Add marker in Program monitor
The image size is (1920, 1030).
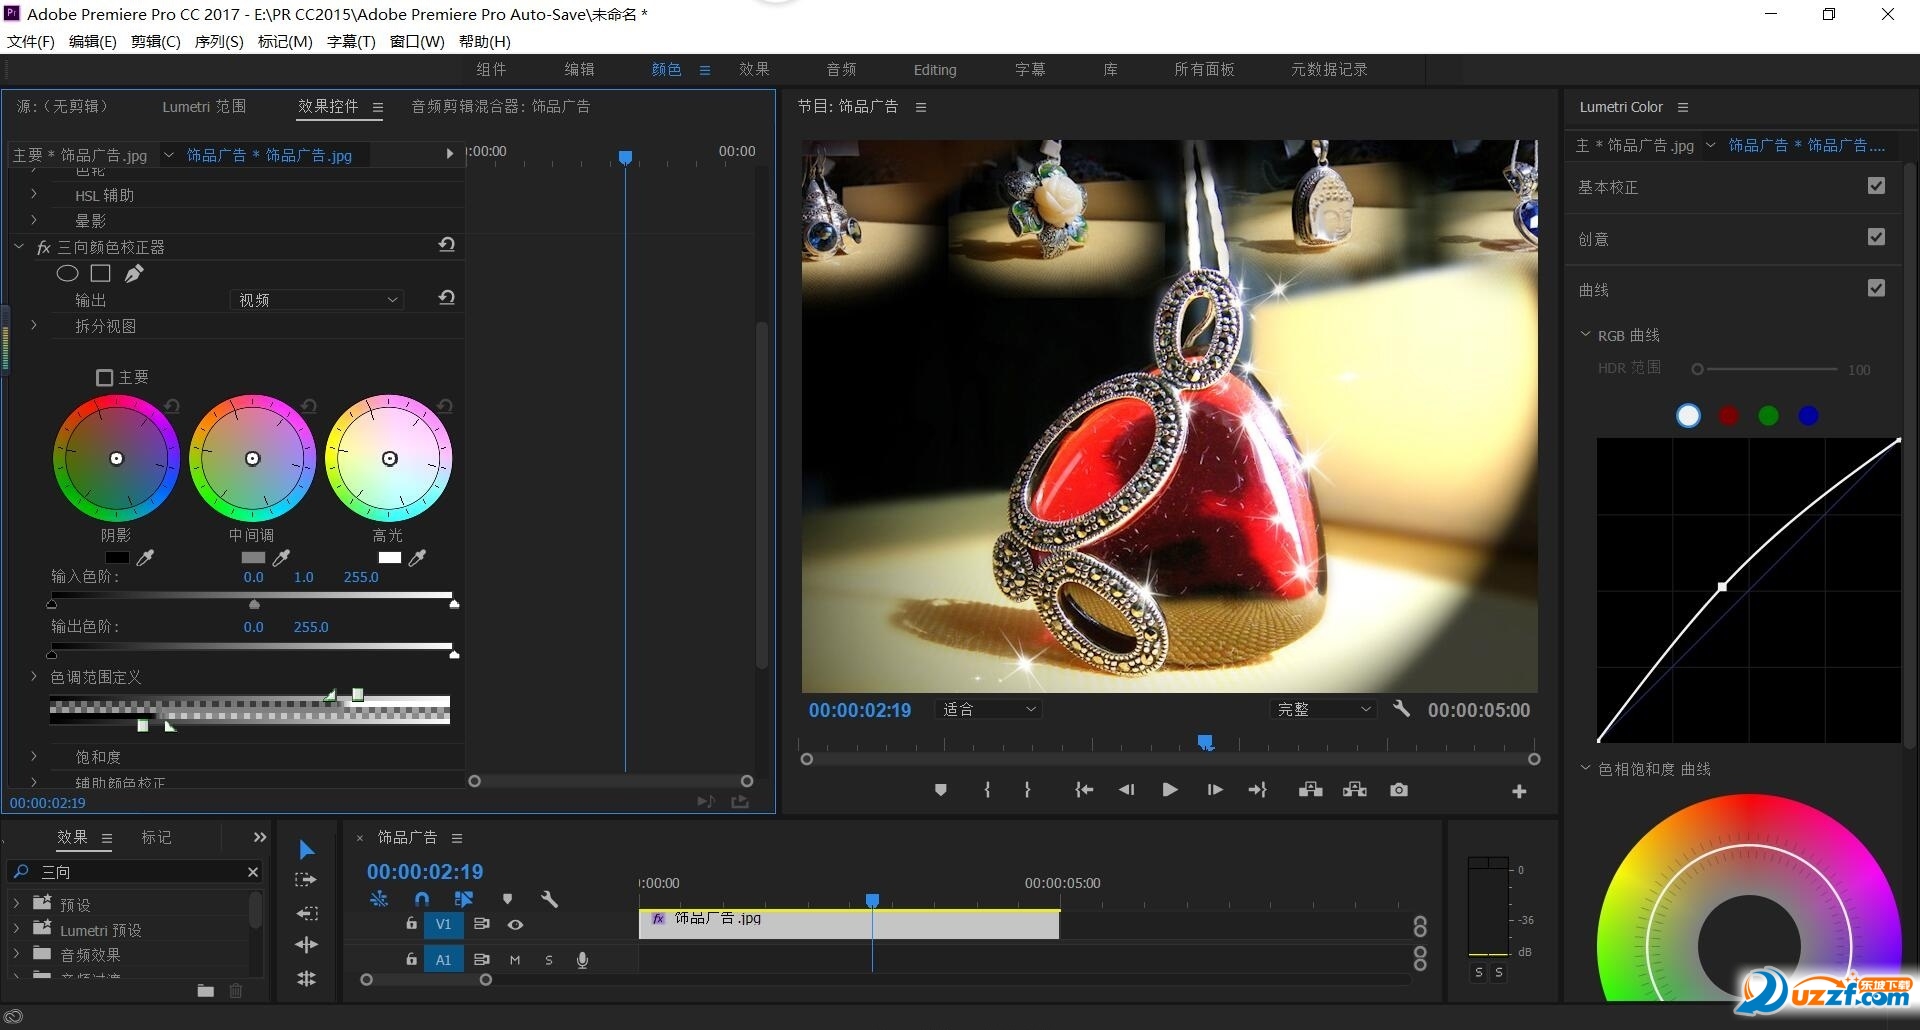[x=940, y=790]
